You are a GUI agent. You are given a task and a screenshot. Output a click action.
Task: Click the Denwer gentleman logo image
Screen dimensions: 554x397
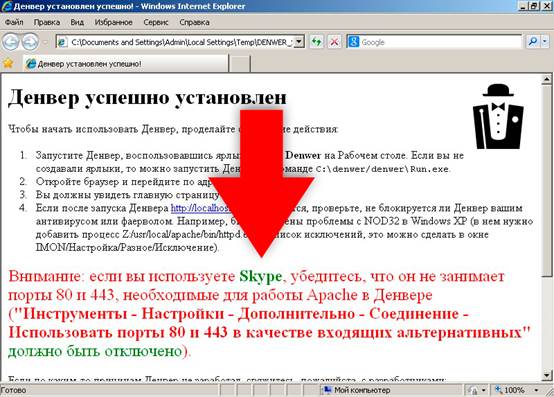point(498,117)
